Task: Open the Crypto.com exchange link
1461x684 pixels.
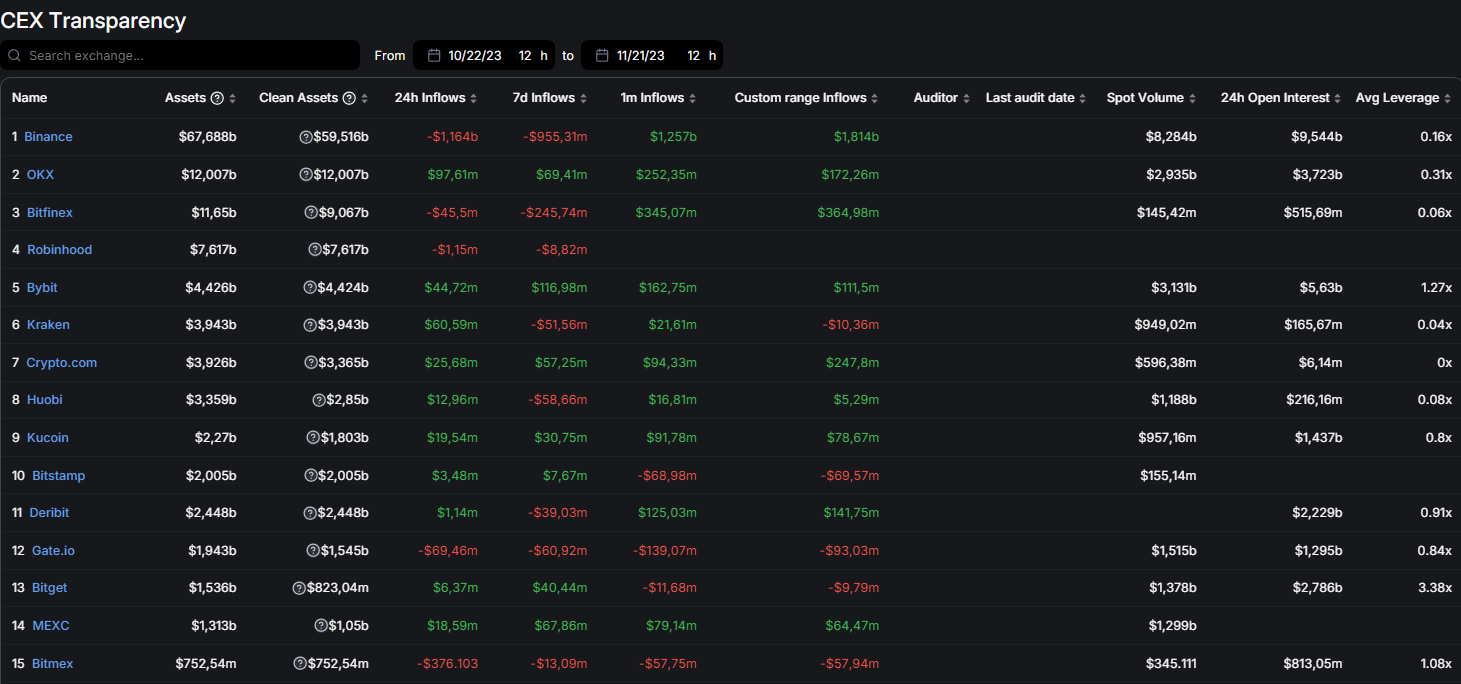Action: coord(61,363)
